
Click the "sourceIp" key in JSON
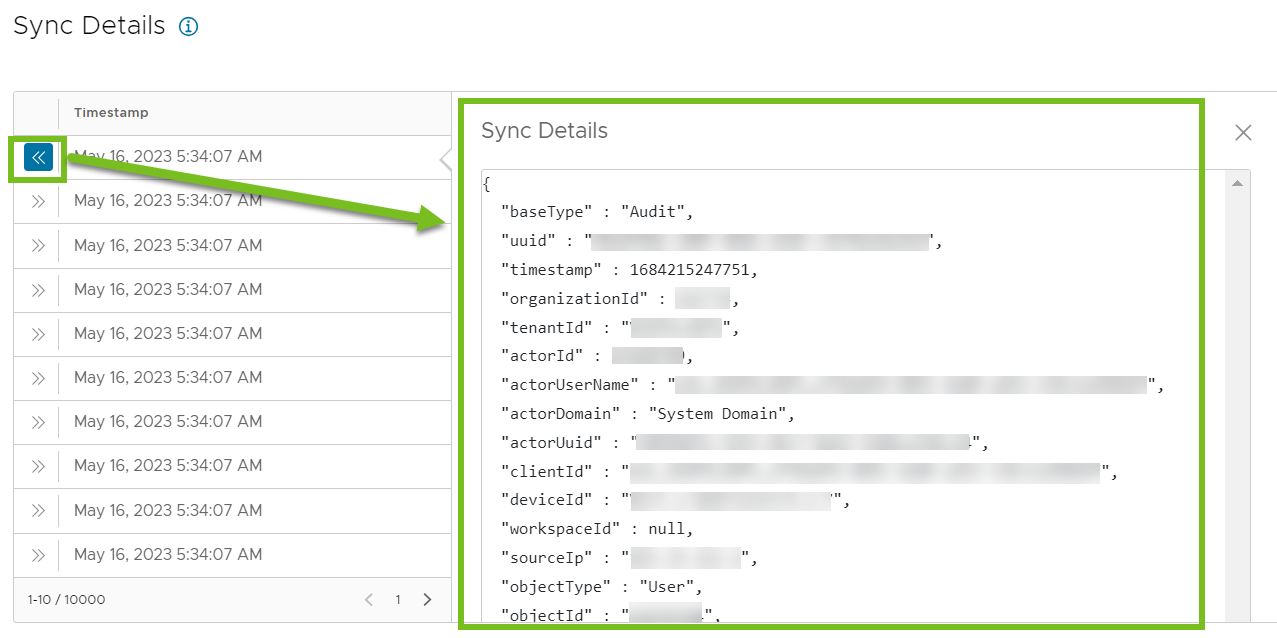(x=547, y=558)
